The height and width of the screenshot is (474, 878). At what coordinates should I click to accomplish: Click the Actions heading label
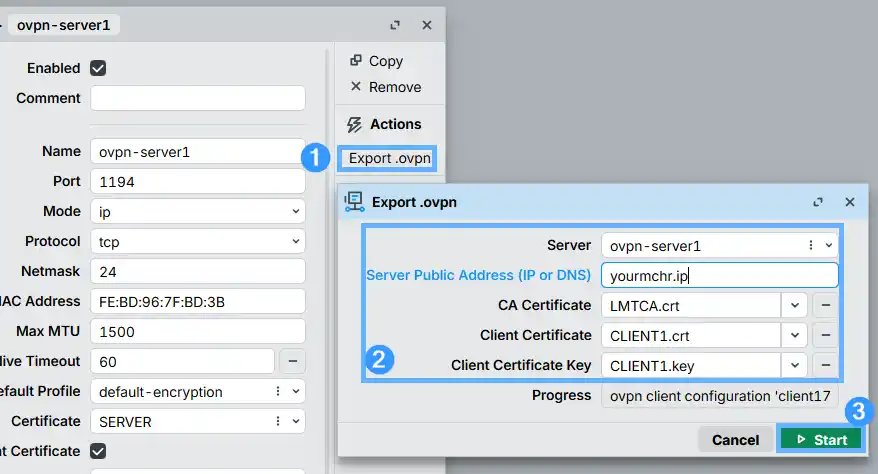point(395,124)
